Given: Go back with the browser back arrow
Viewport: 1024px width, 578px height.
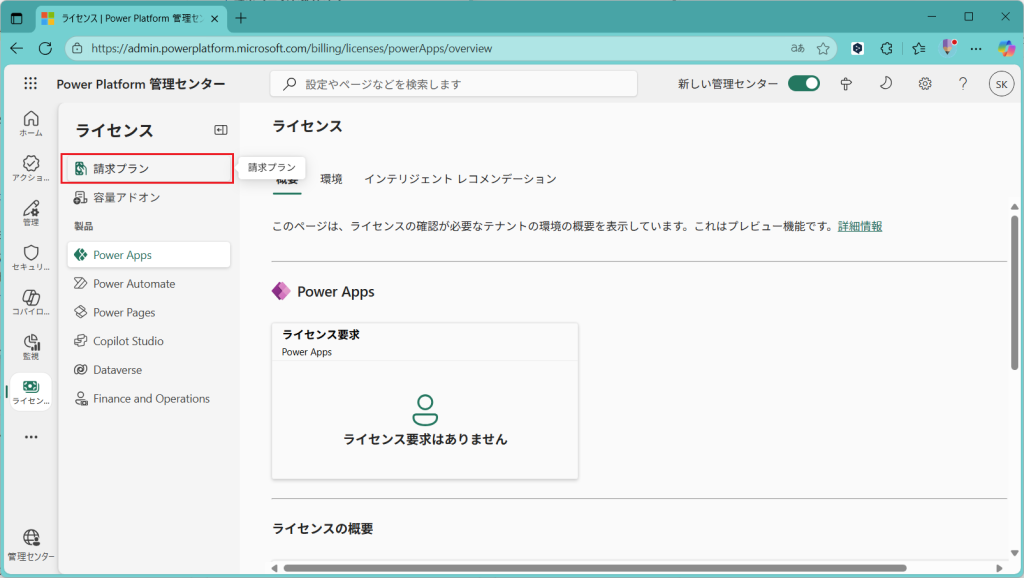Looking at the screenshot, I should 16,48.
